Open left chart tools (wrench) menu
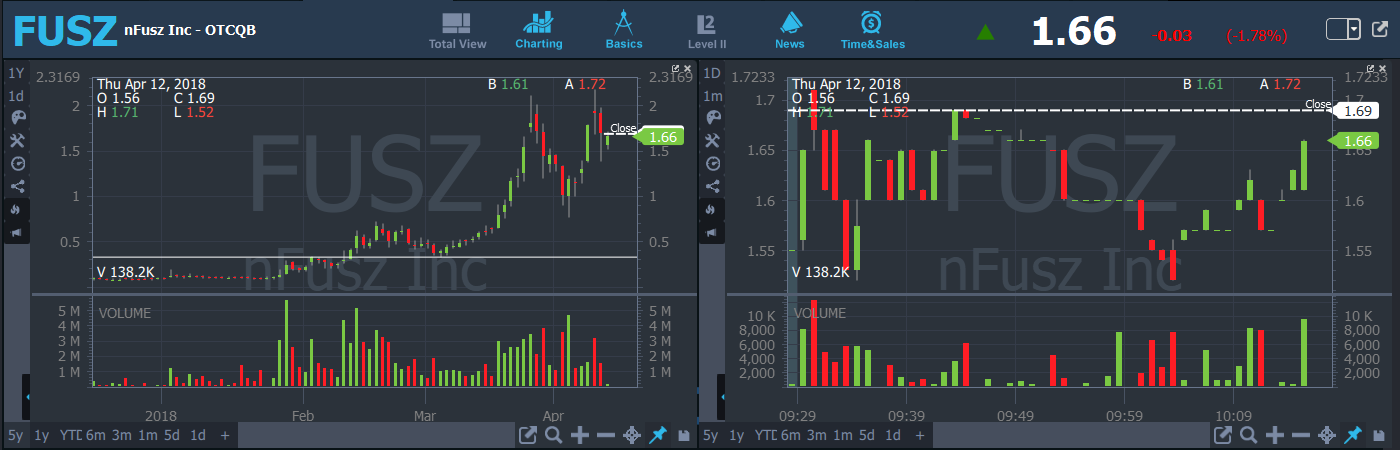This screenshot has height=450, width=1400. 16,141
